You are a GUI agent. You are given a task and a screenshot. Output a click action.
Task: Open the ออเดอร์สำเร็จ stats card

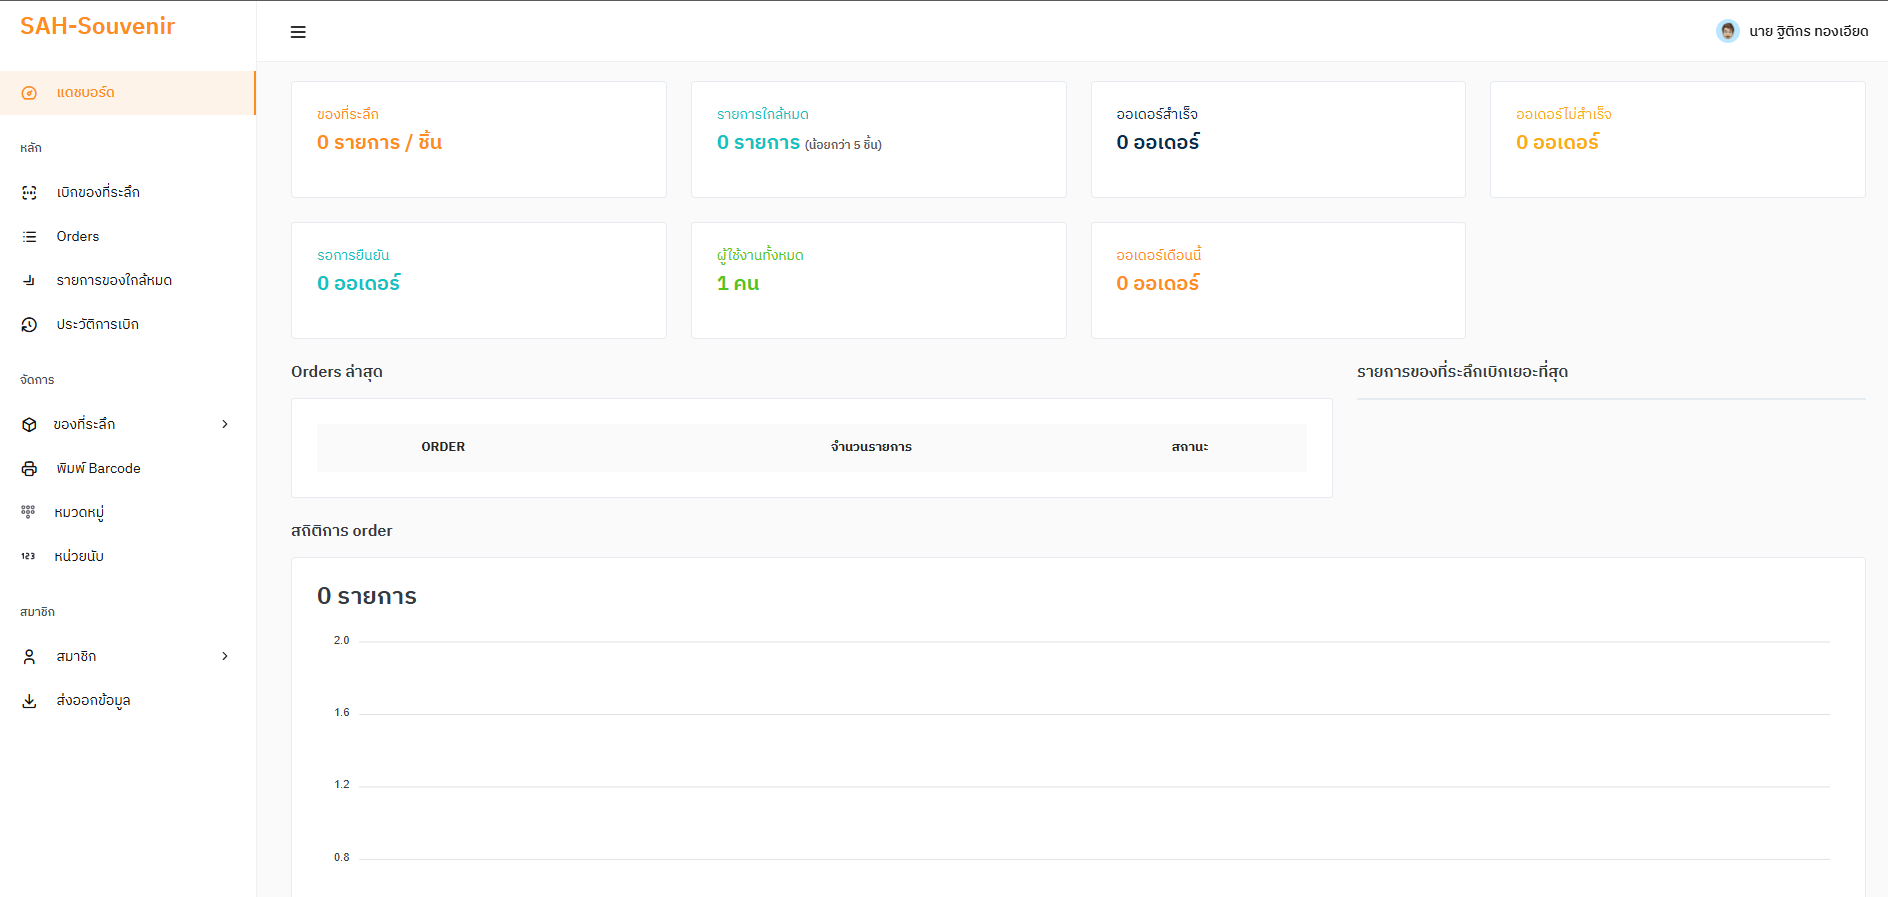[1277, 139]
